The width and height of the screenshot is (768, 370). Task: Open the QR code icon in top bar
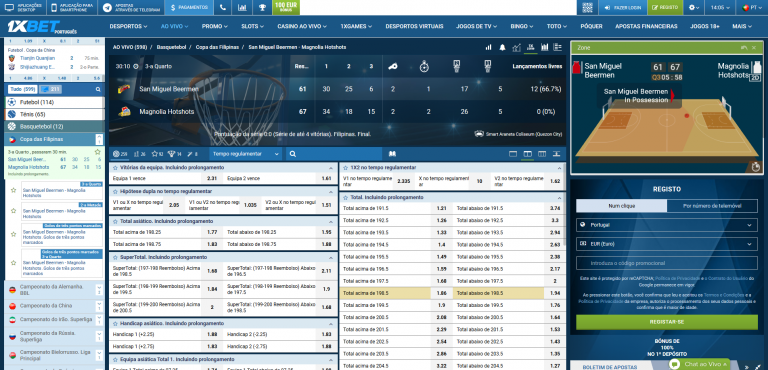pyautogui.click(x=588, y=7)
